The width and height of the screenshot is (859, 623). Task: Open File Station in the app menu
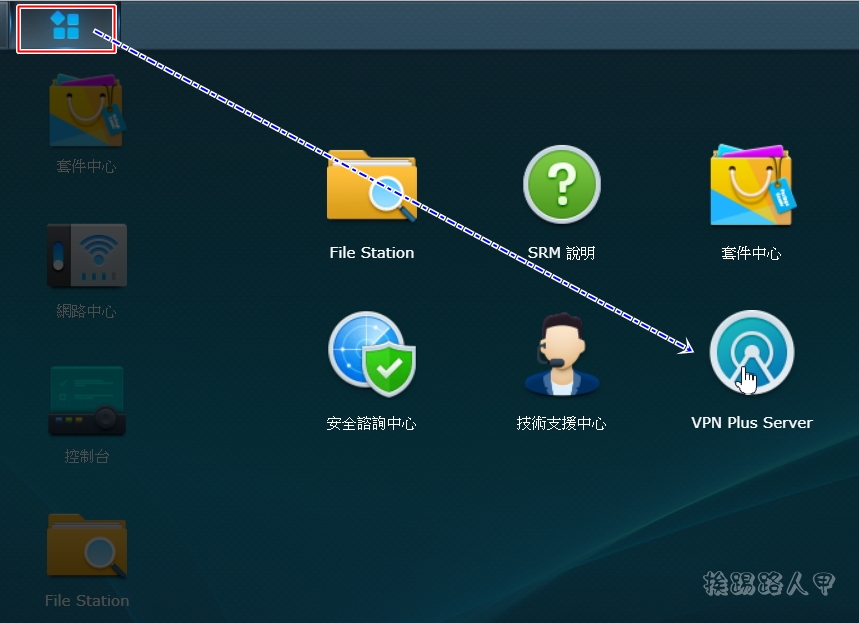[371, 186]
